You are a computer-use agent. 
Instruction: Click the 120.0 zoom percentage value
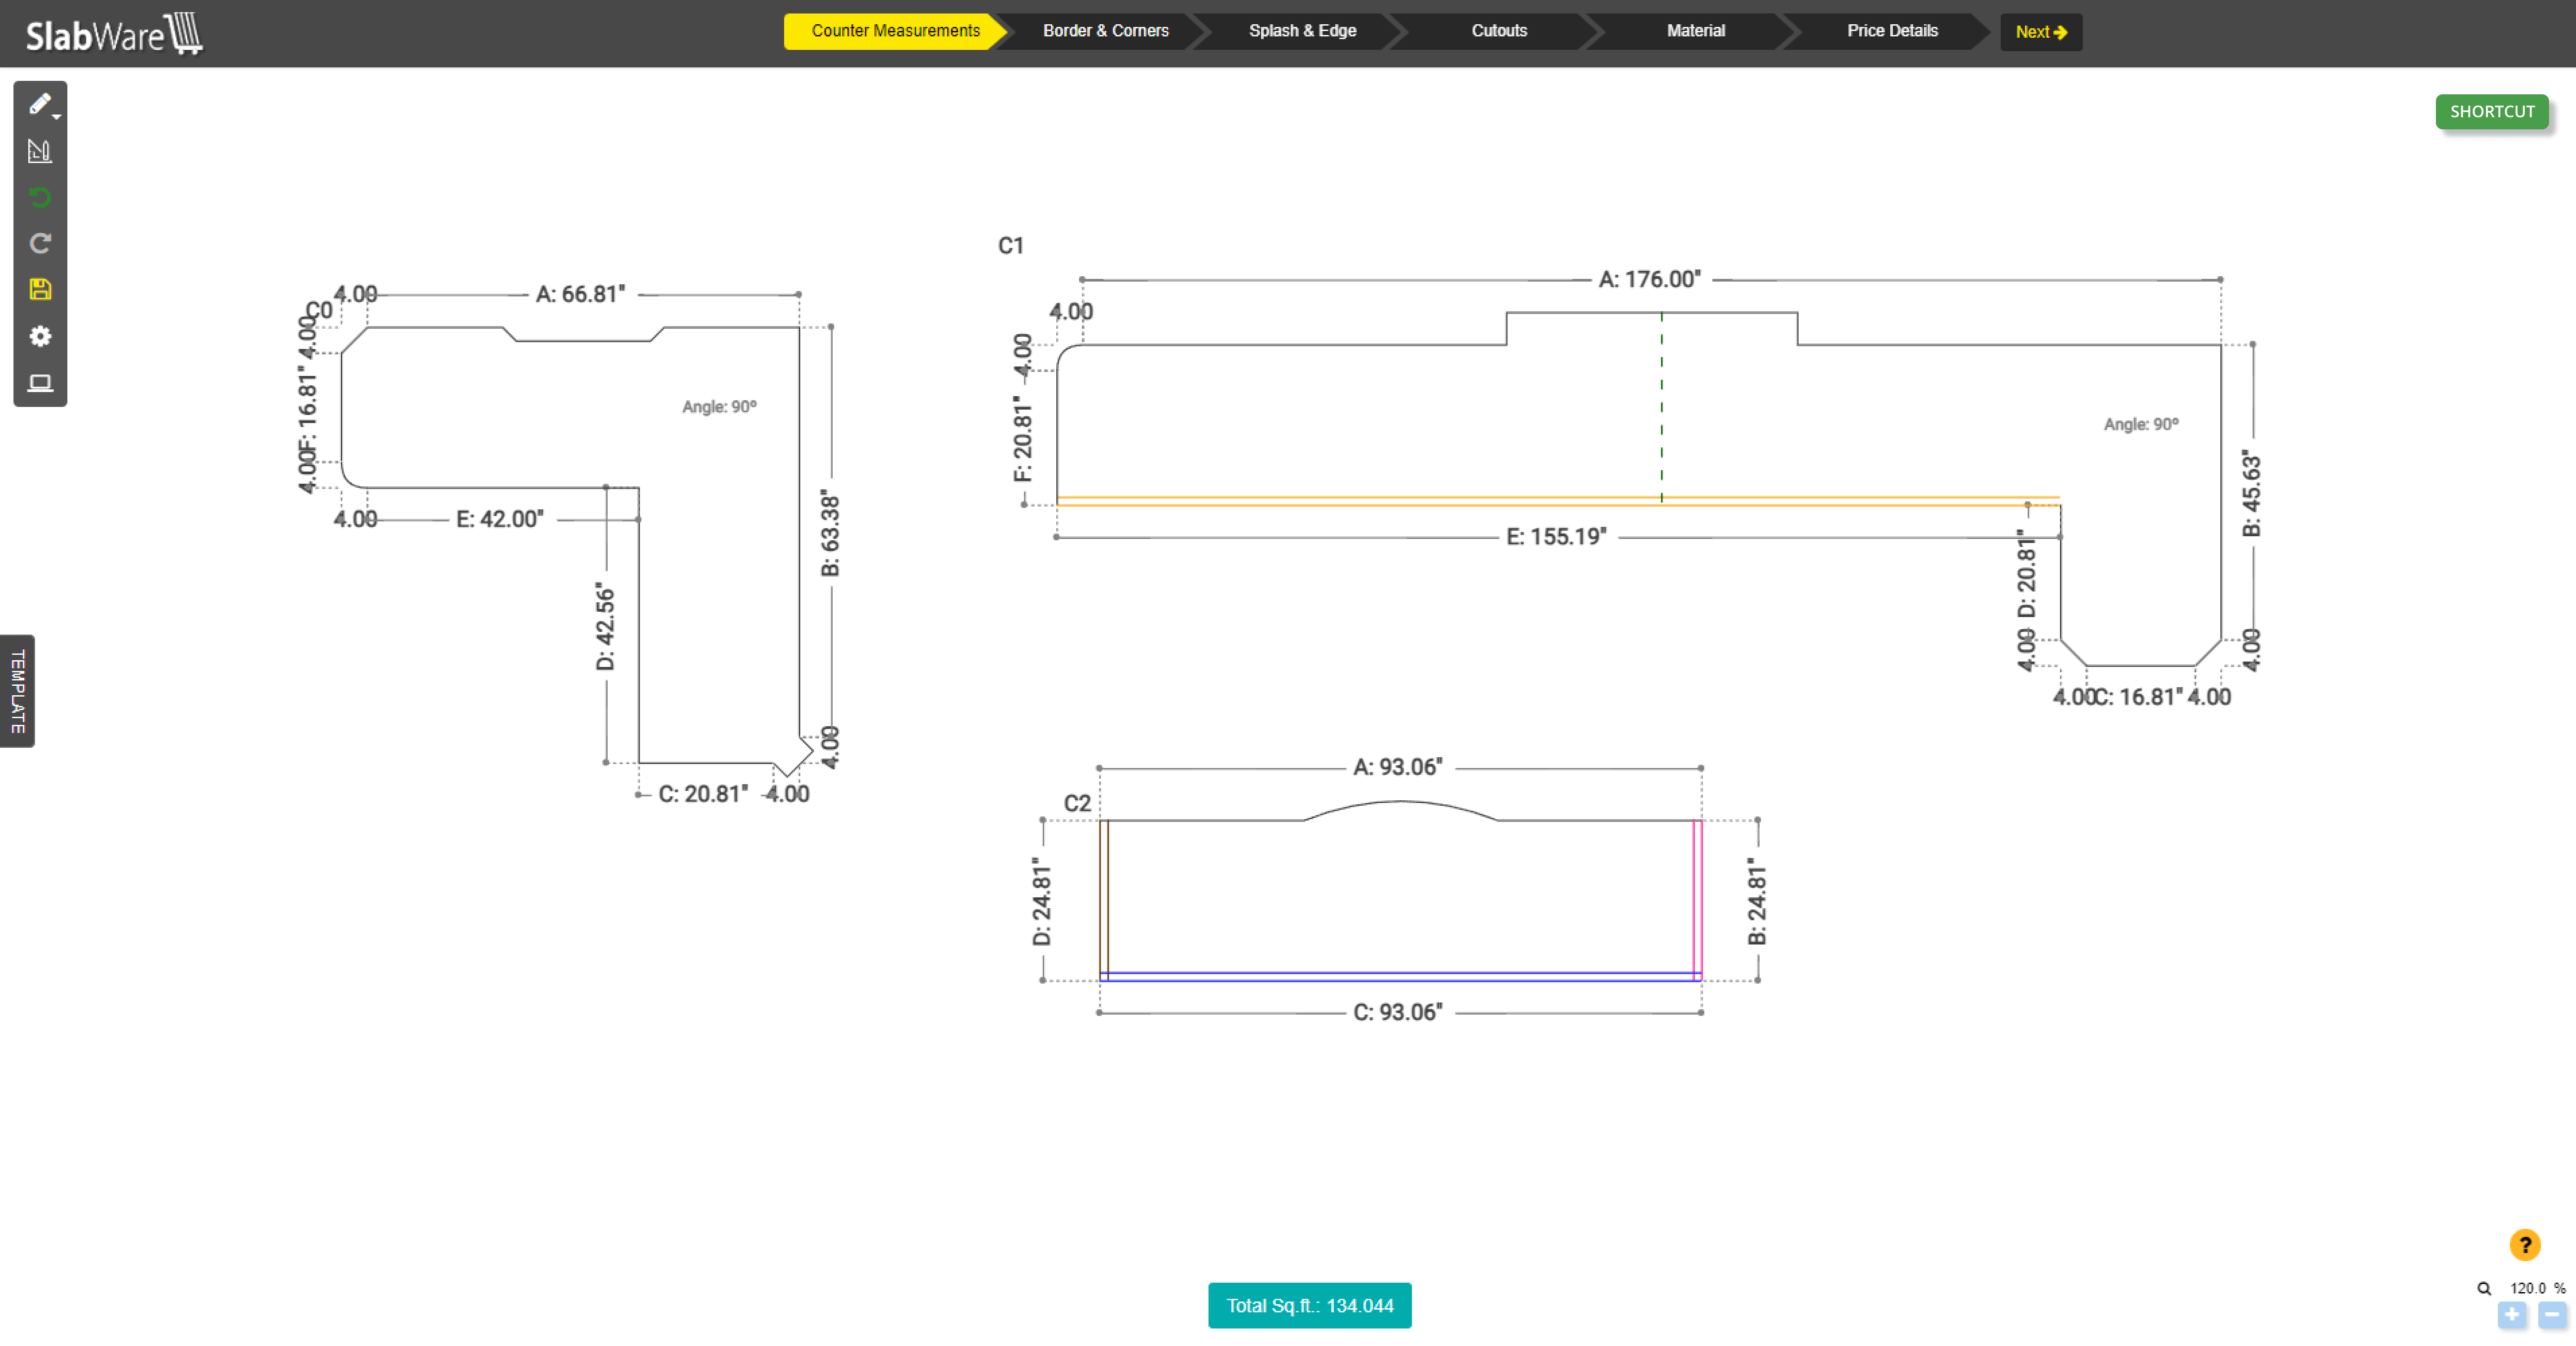click(x=2527, y=1289)
